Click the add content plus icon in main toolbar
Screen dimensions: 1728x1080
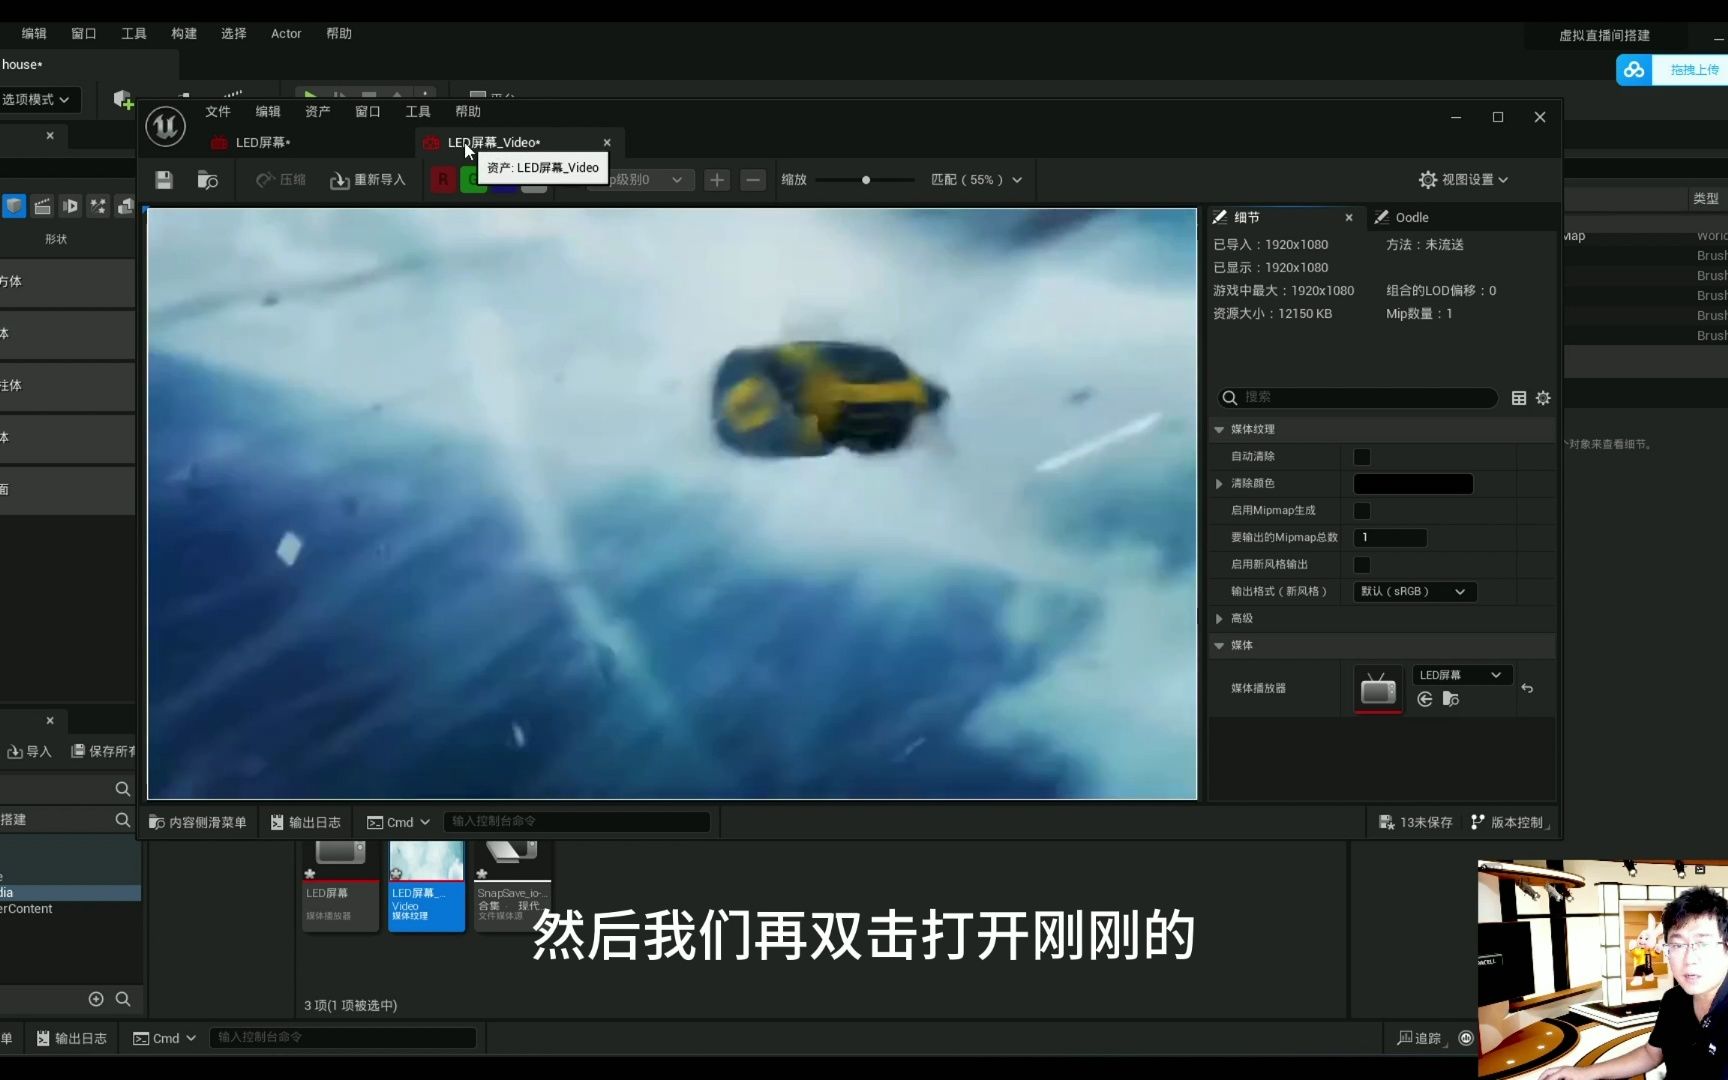point(123,99)
